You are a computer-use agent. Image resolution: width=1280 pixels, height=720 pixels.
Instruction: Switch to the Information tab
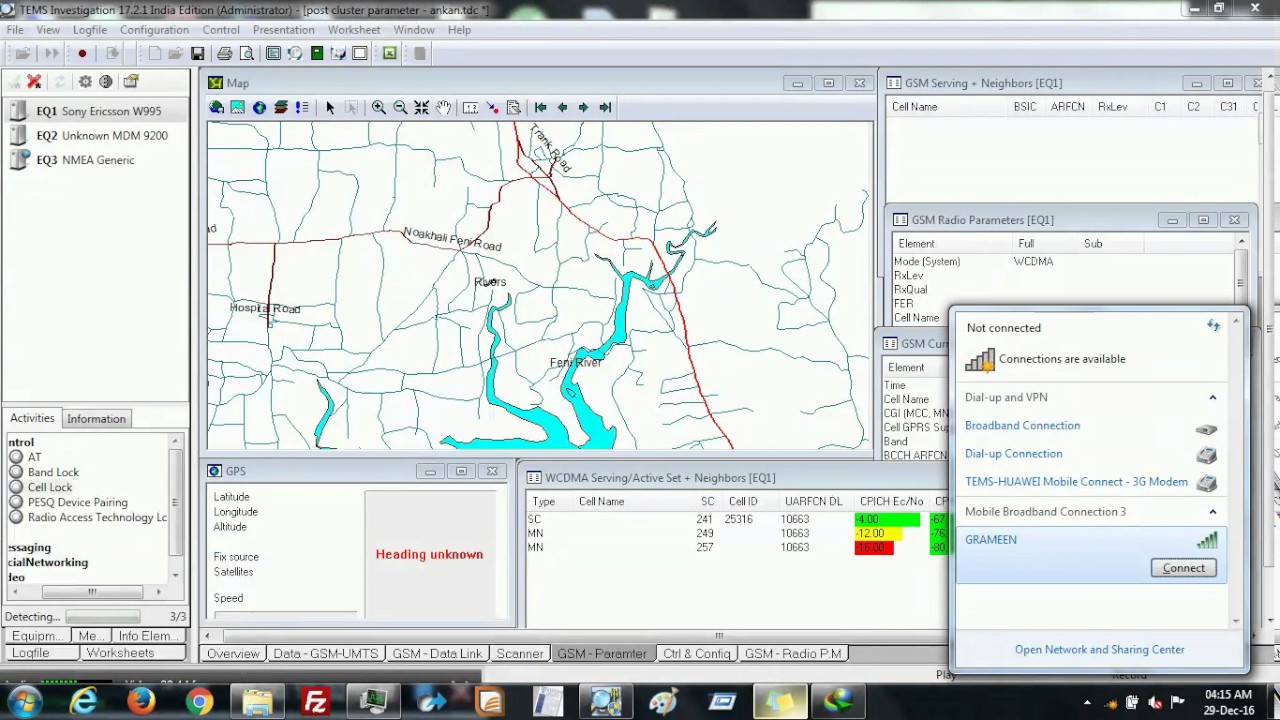tap(96, 419)
